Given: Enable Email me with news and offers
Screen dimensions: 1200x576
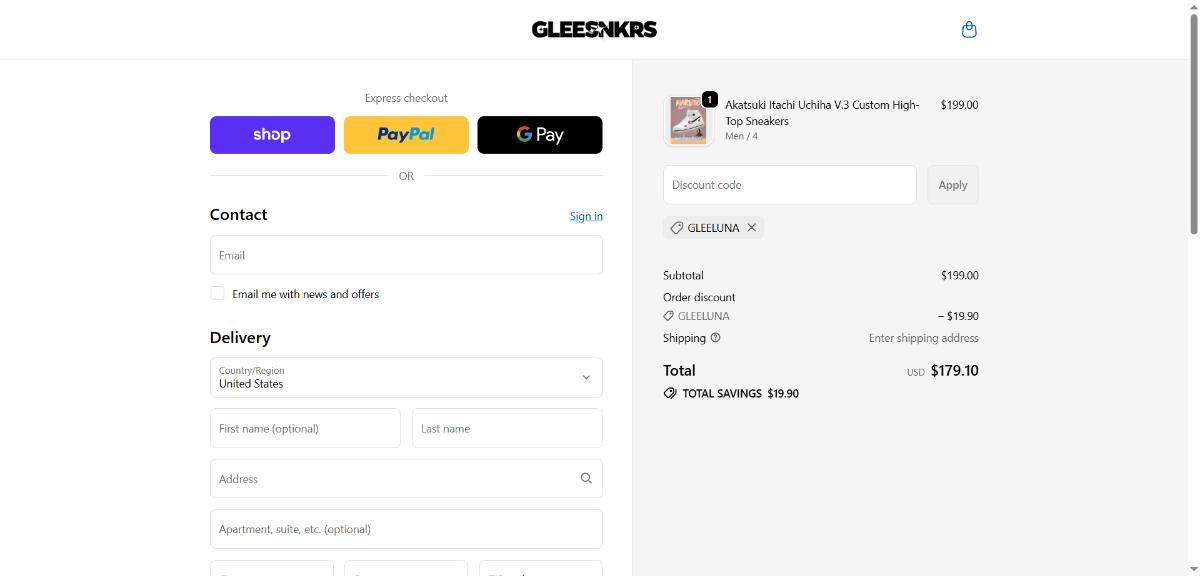Looking at the screenshot, I should tap(217, 293).
